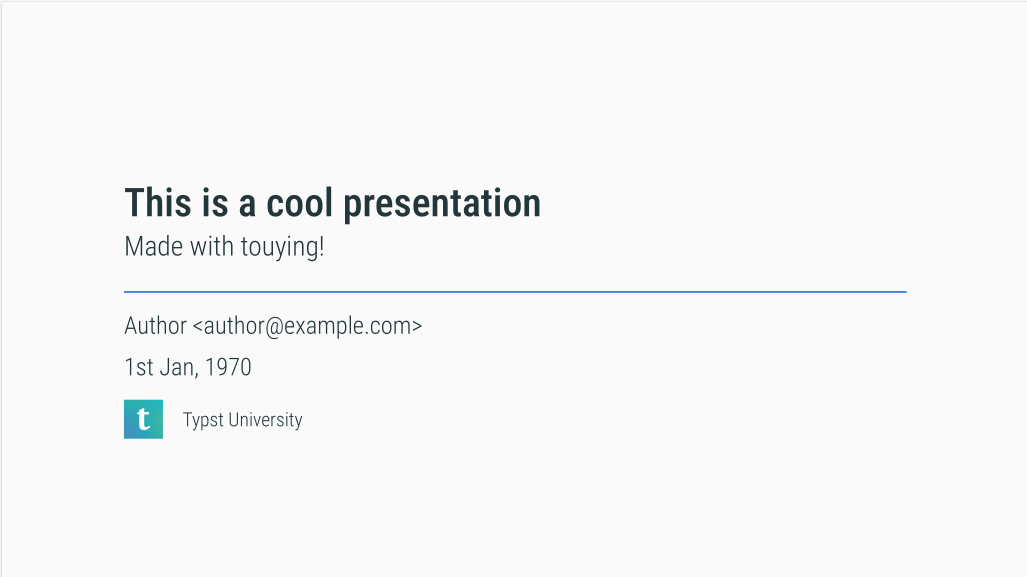This screenshot has width=1027, height=577.
Task: Click the word "presentation" in the title
Action: [442, 203]
